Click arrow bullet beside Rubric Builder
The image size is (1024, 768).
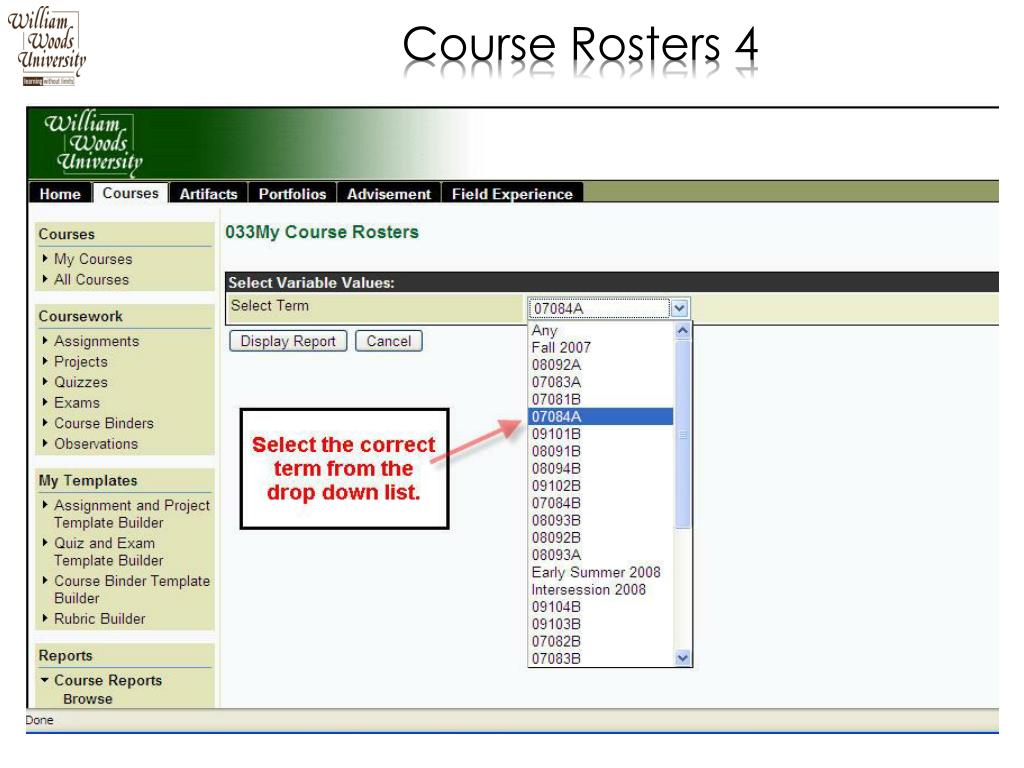pos(45,618)
